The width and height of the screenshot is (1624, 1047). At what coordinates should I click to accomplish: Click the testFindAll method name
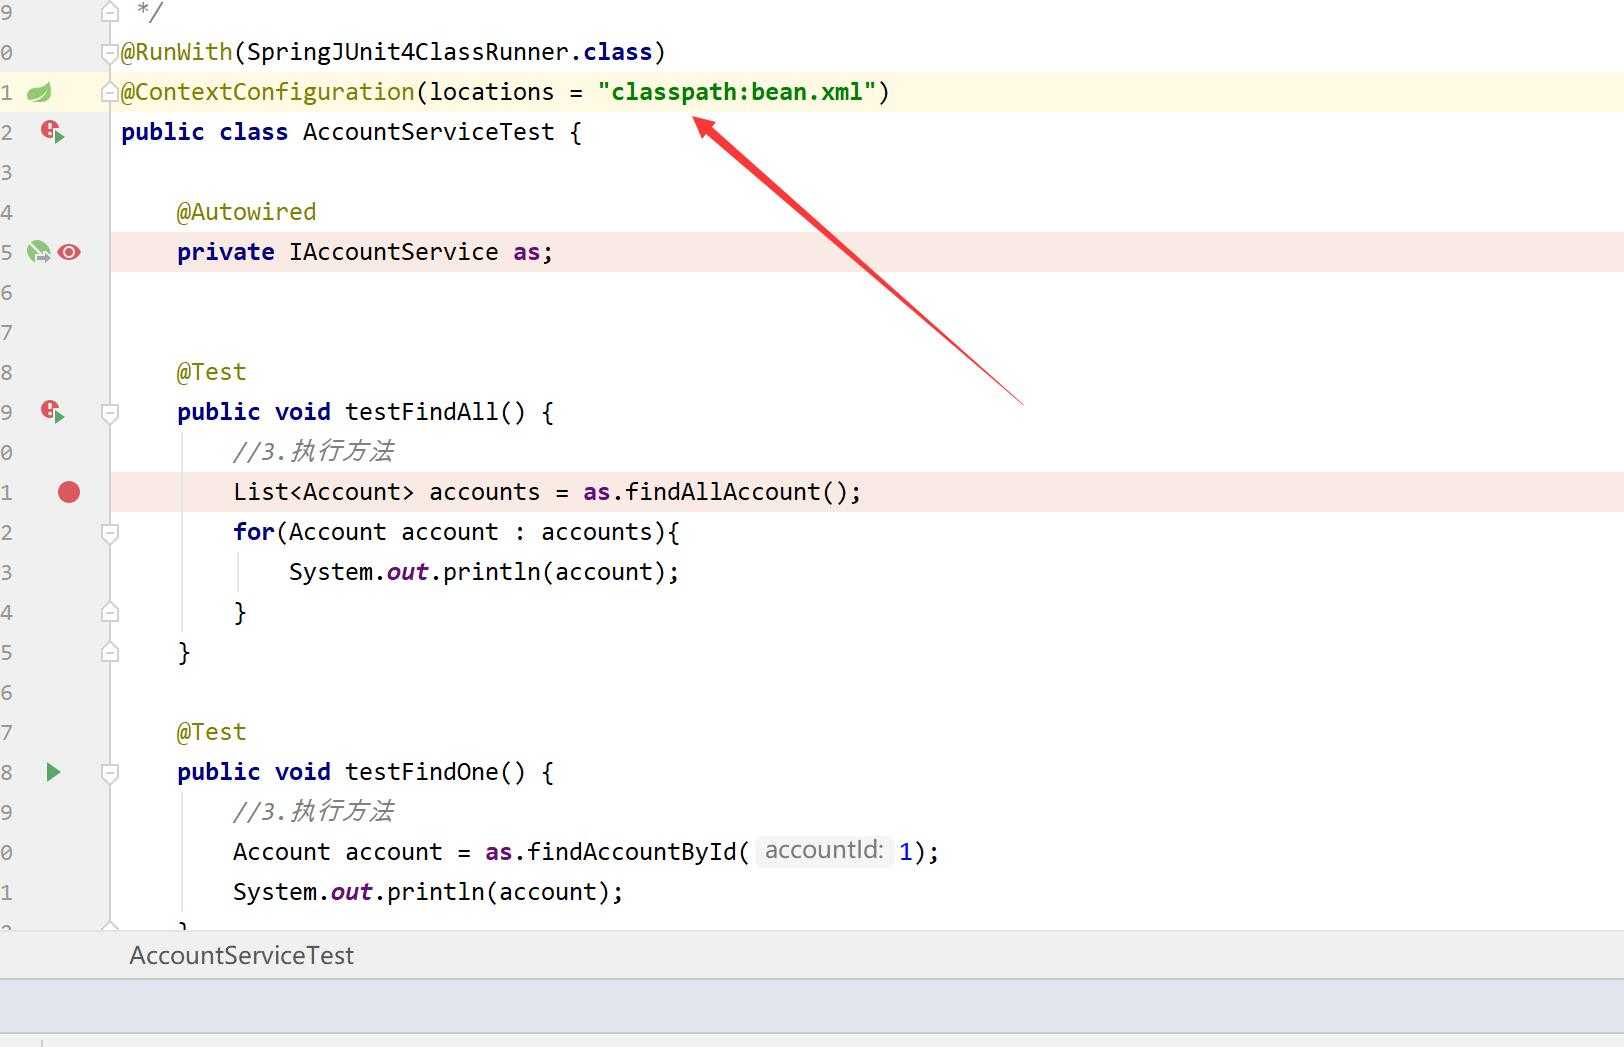point(421,412)
